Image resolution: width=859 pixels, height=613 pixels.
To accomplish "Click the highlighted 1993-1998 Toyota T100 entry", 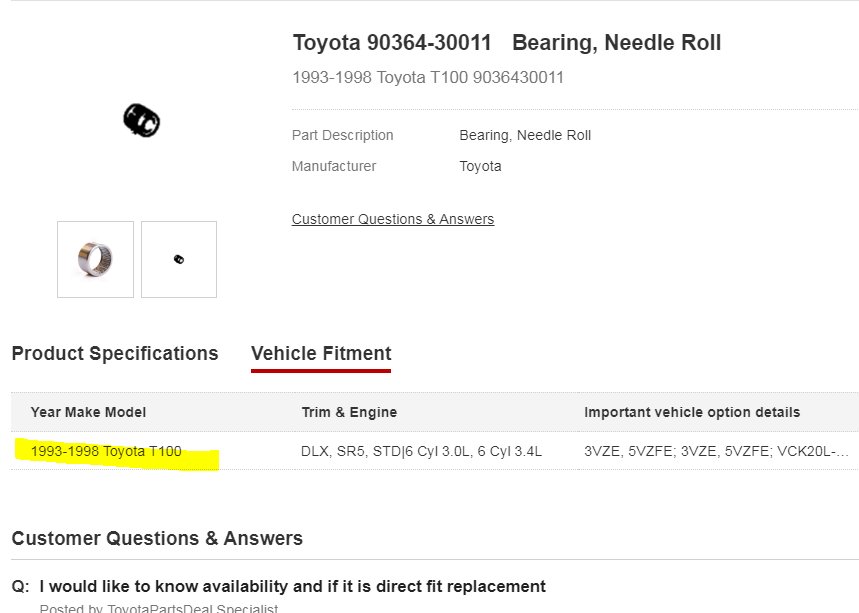I will tap(106, 451).
